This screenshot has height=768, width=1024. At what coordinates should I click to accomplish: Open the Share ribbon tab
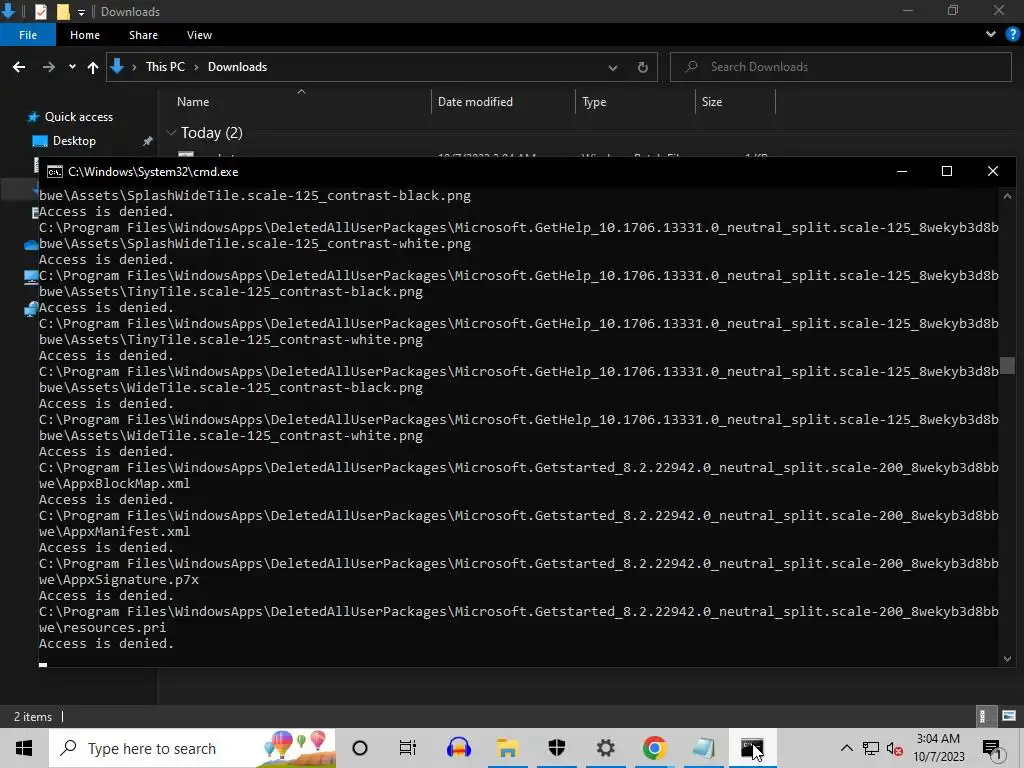point(143,35)
